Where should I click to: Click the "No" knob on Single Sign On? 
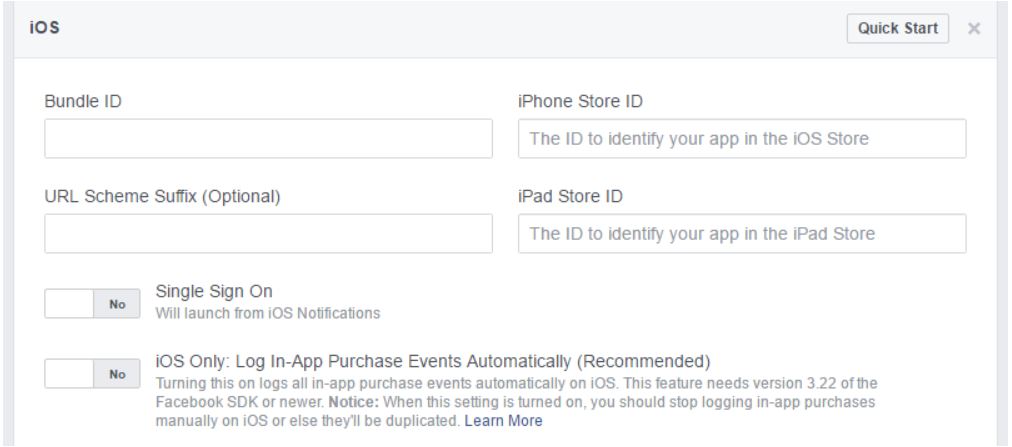coord(117,303)
